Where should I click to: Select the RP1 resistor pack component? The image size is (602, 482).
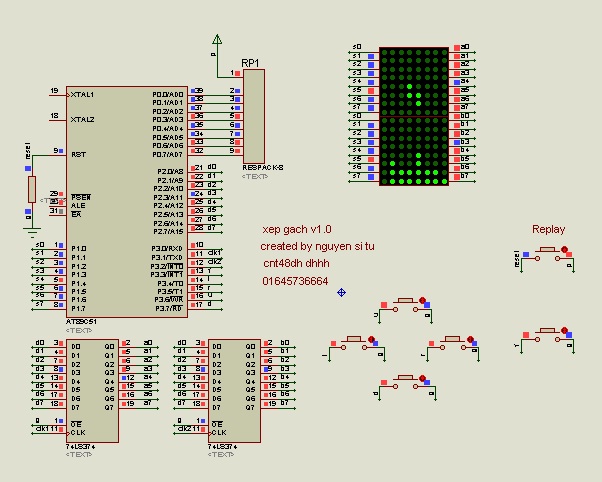coord(254,116)
